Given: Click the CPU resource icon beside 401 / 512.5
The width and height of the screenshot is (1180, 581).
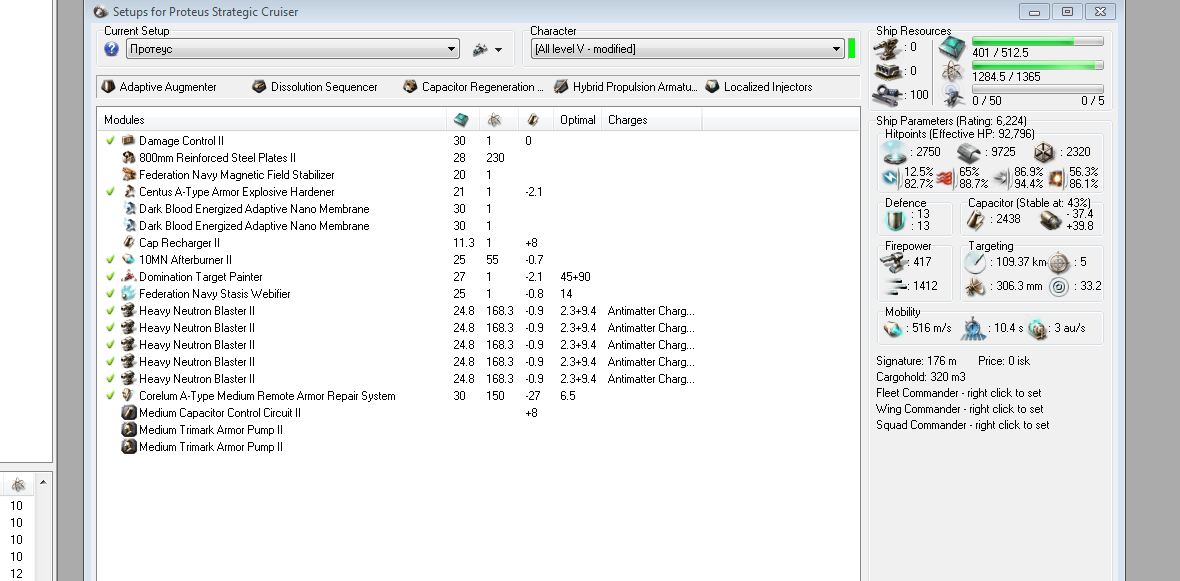Looking at the screenshot, I should tap(952, 47).
